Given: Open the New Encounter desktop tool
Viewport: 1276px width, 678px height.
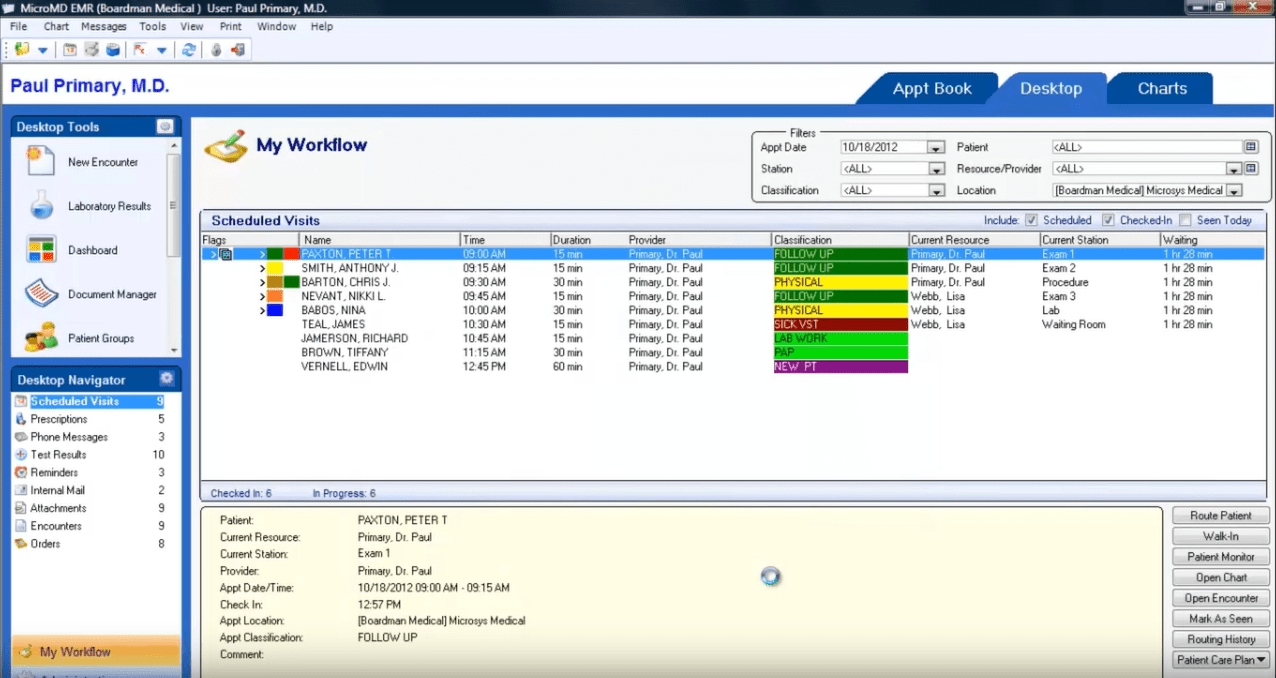Looking at the screenshot, I should coord(42,161).
